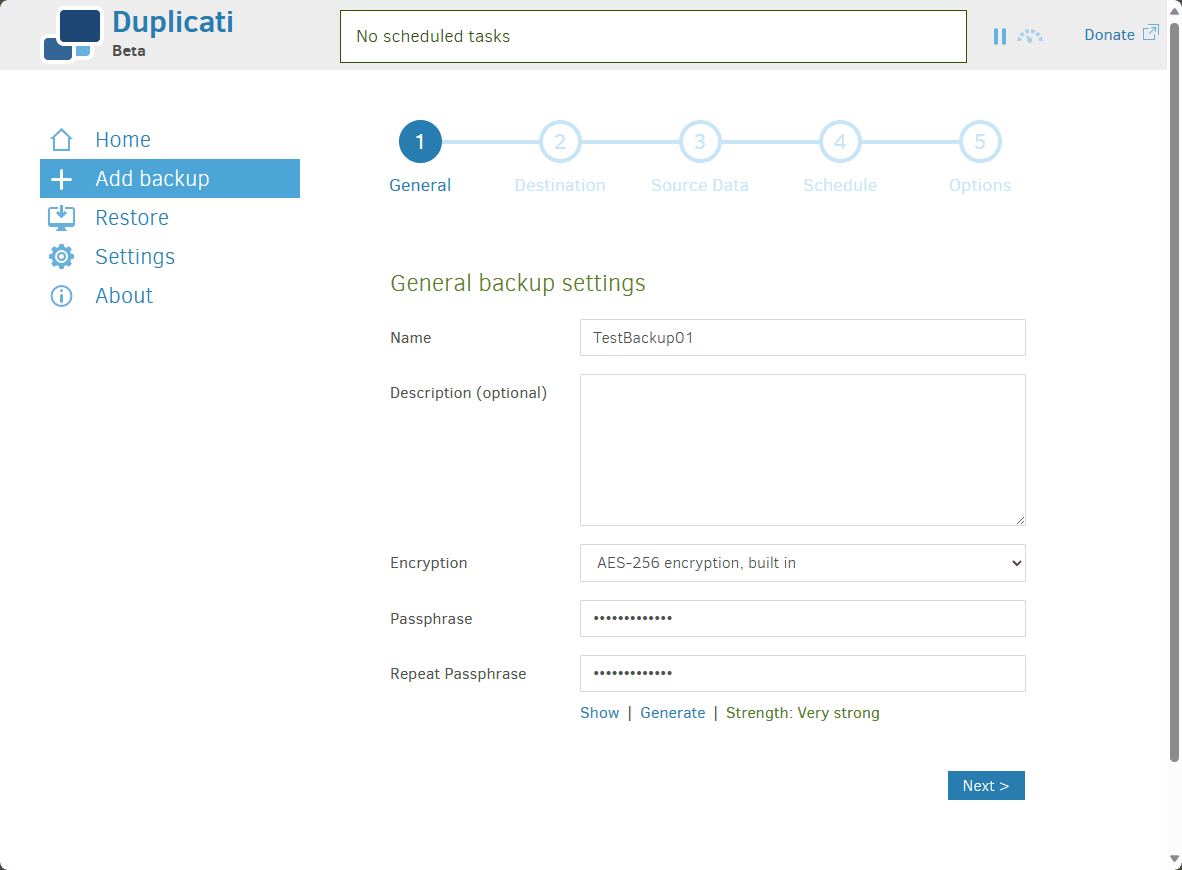This screenshot has width=1182, height=870.
Task: Open Settings via gear icon
Action: pos(61,257)
